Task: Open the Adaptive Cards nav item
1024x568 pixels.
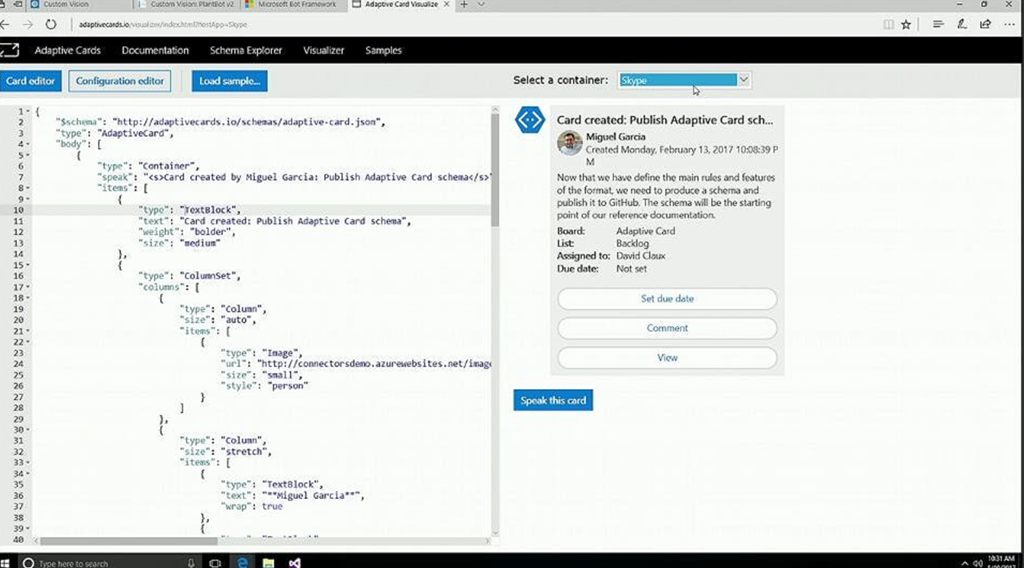Action: [x=67, y=50]
